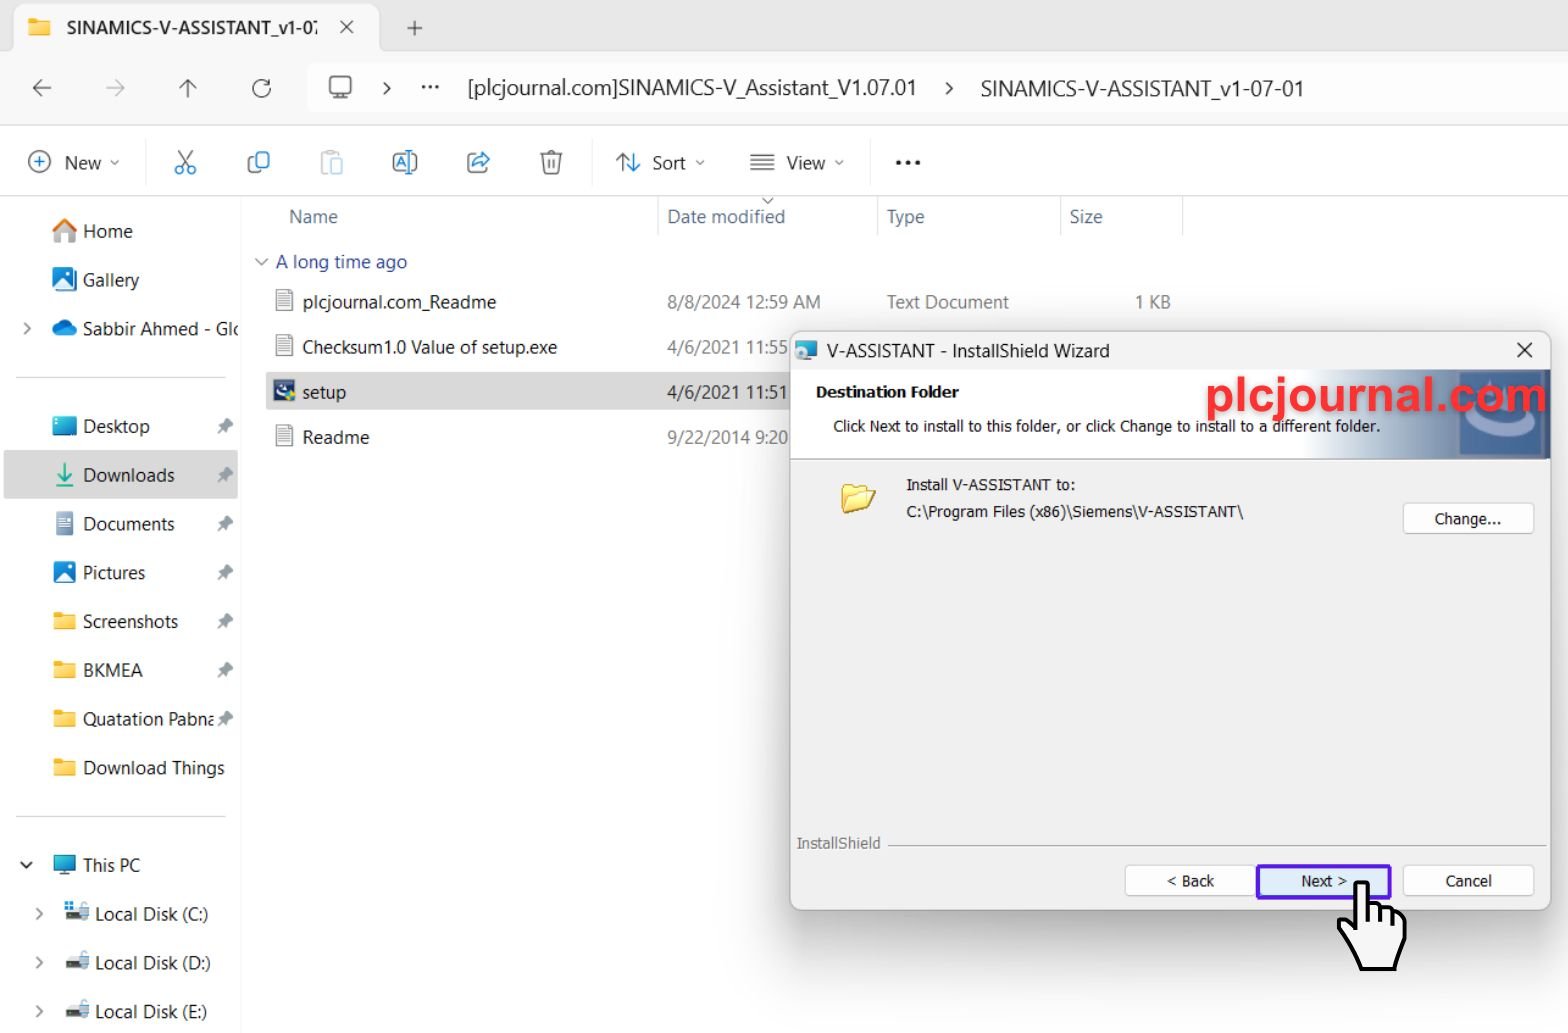Click the destination folder icon in wizard
This screenshot has width=1568, height=1033.
click(x=858, y=497)
